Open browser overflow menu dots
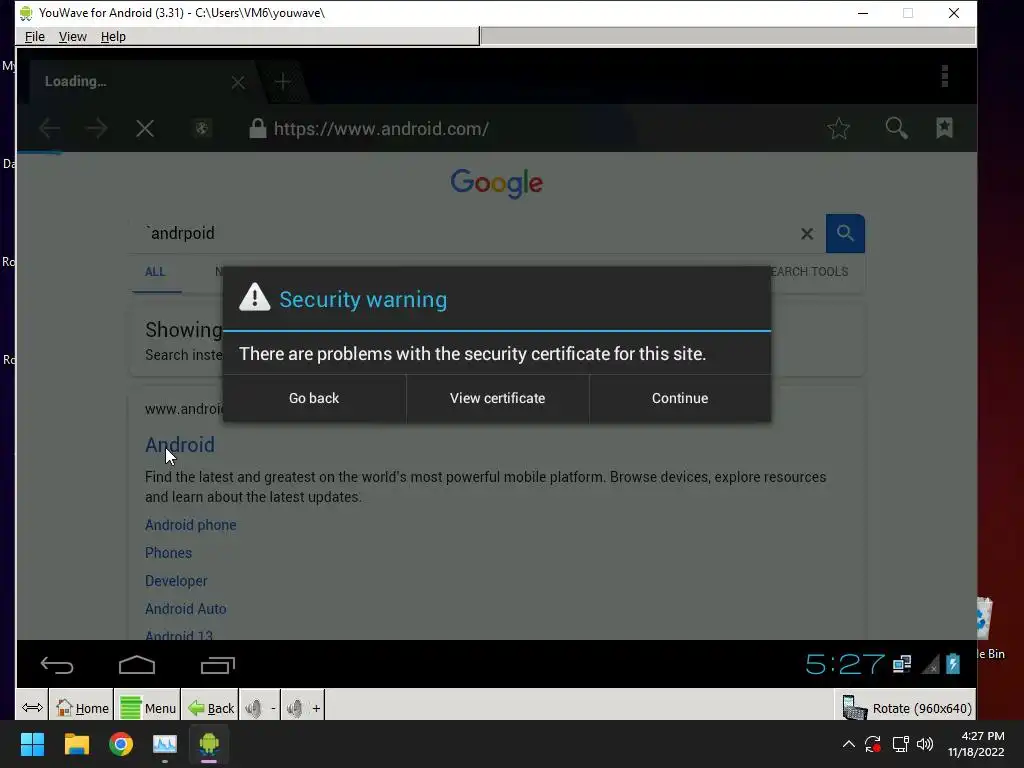The height and width of the screenshot is (768, 1024). click(944, 76)
